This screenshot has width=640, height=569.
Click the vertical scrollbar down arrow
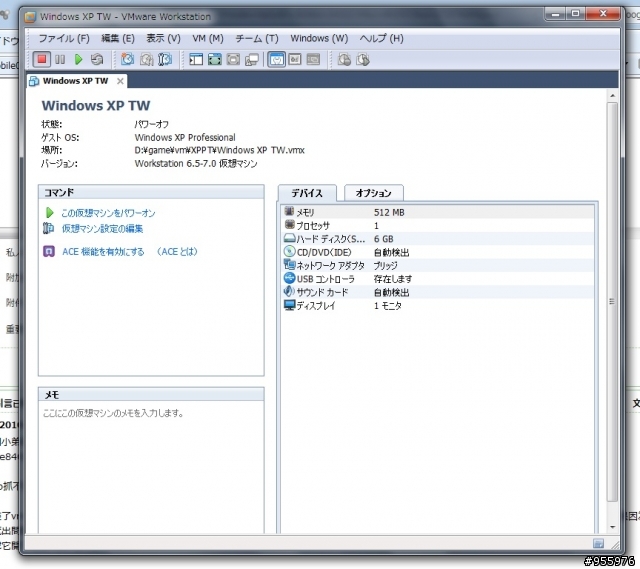point(612,527)
